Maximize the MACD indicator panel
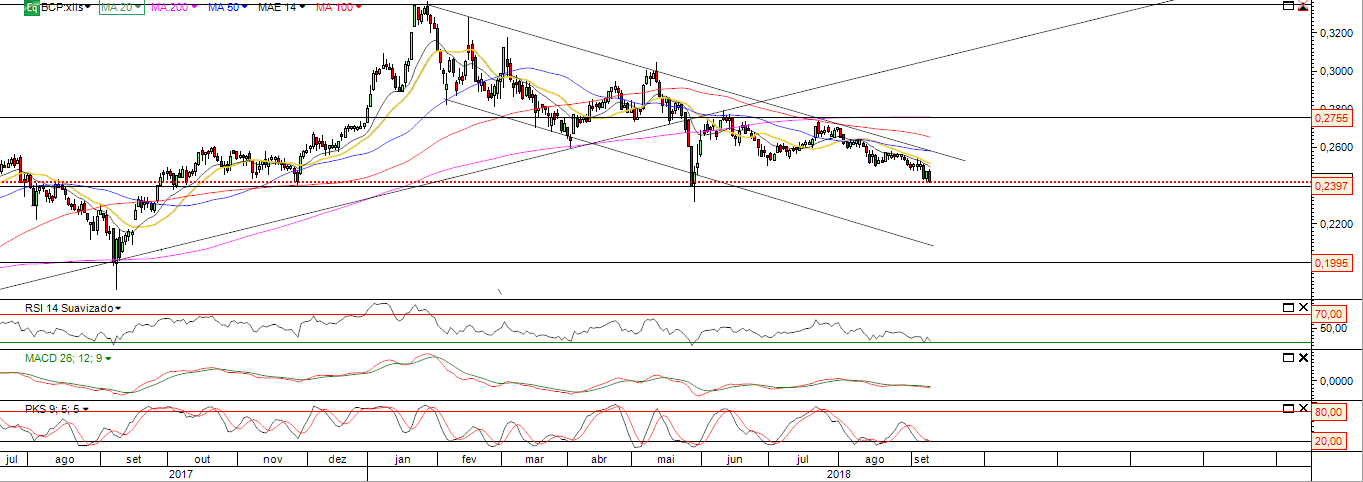Screen dimensions: 1363x482 pyautogui.click(x=1288, y=357)
